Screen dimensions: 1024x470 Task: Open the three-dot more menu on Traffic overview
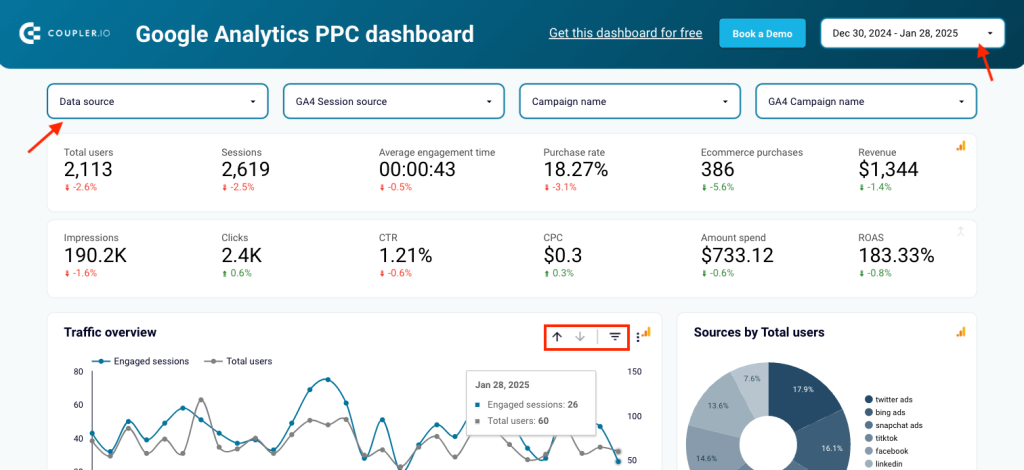click(637, 337)
